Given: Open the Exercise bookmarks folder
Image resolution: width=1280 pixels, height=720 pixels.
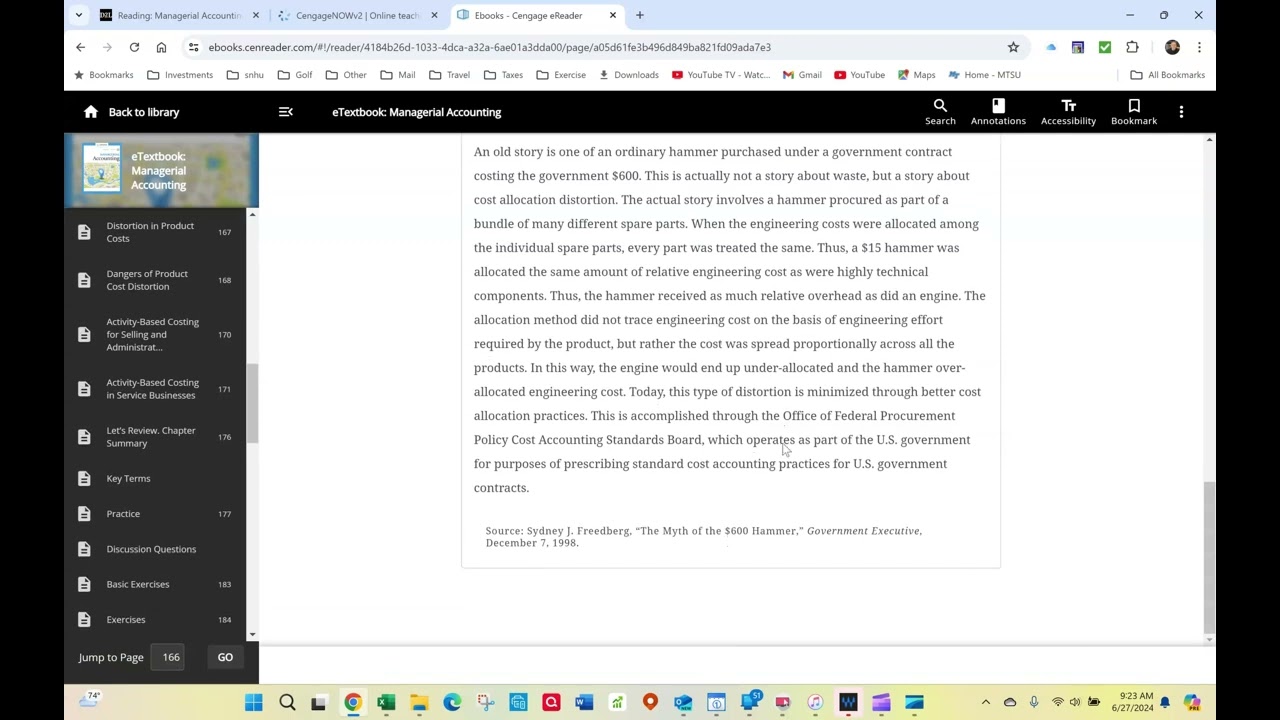Looking at the screenshot, I should tap(561, 75).
